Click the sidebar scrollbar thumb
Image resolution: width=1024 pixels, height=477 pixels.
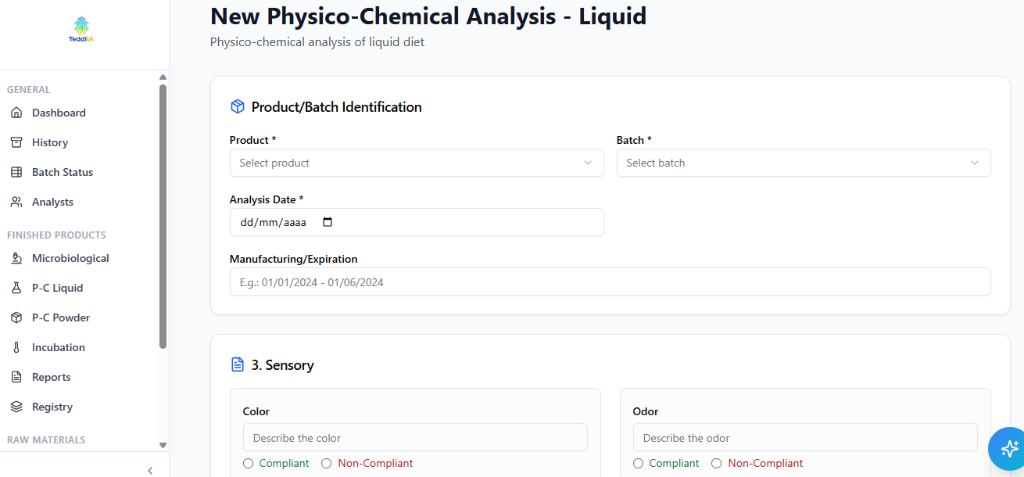[163, 216]
